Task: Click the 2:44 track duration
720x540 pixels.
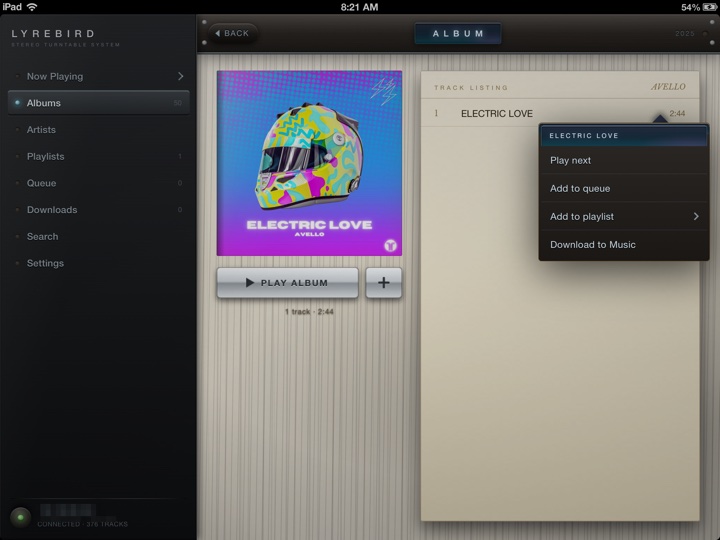Action: click(x=677, y=113)
